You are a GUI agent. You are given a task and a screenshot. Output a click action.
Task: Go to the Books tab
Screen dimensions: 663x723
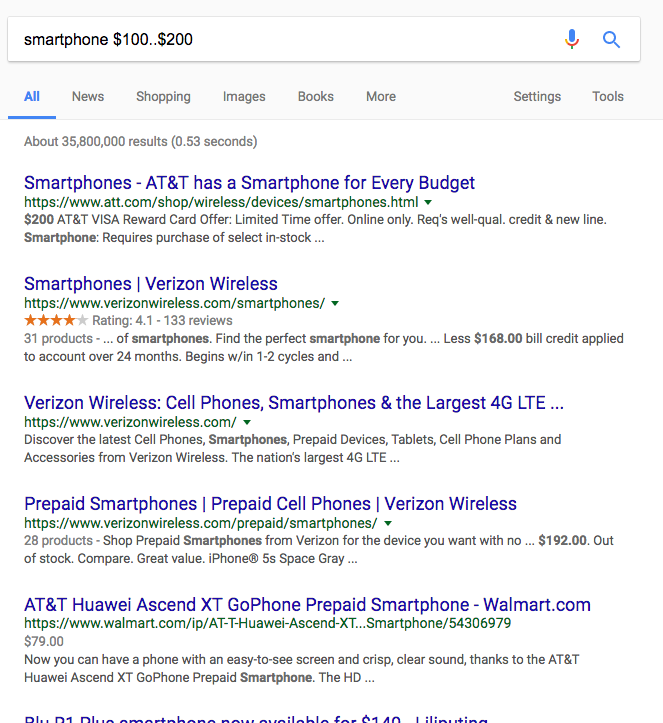[315, 97]
